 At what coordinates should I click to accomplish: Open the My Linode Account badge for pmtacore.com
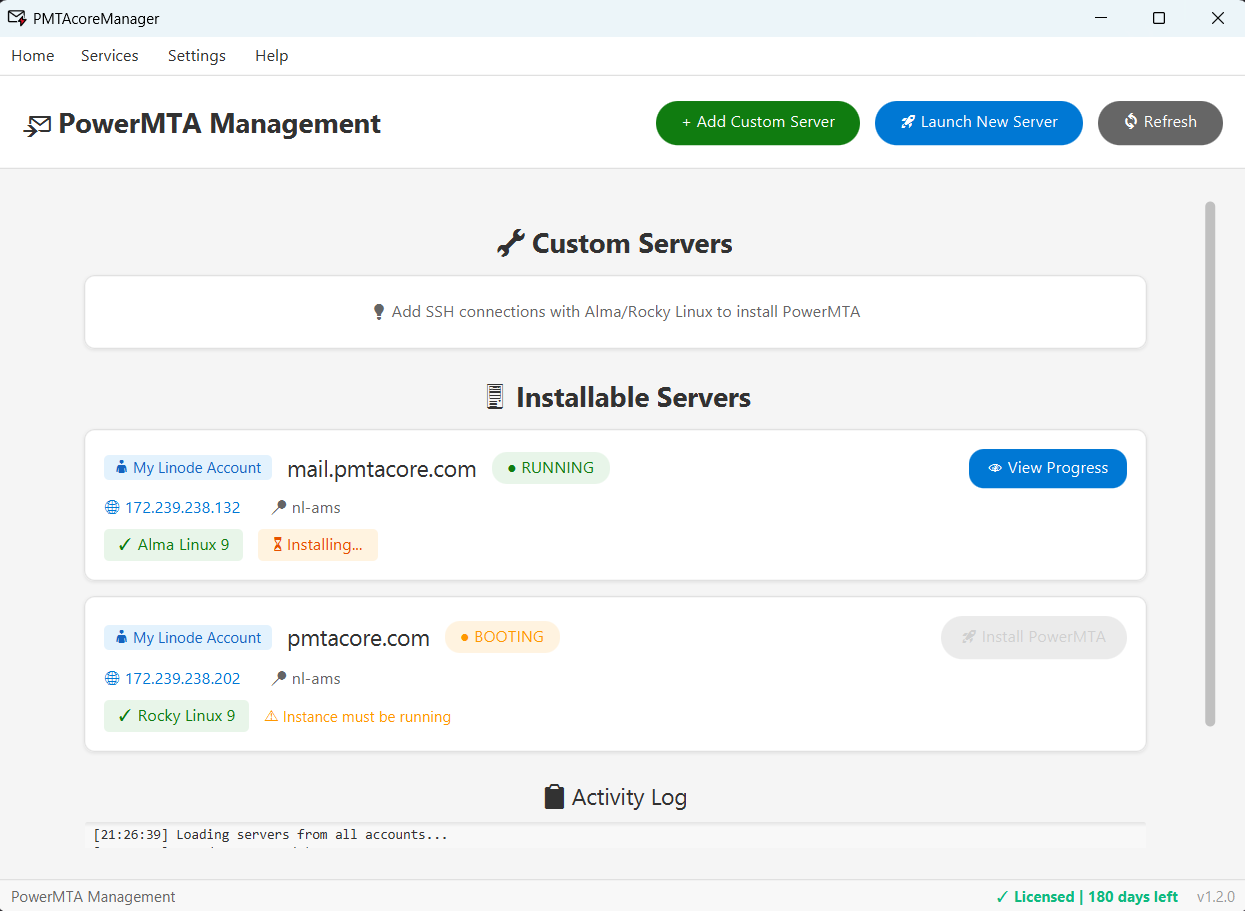(187, 637)
